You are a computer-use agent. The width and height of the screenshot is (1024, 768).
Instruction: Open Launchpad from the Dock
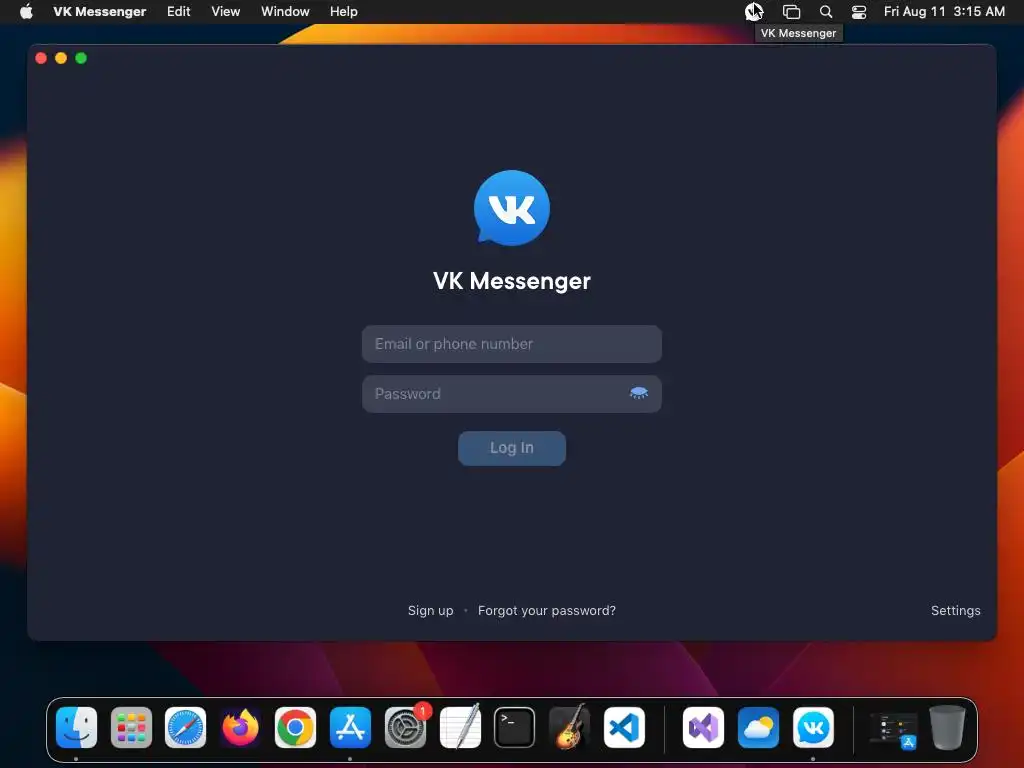pyautogui.click(x=131, y=727)
